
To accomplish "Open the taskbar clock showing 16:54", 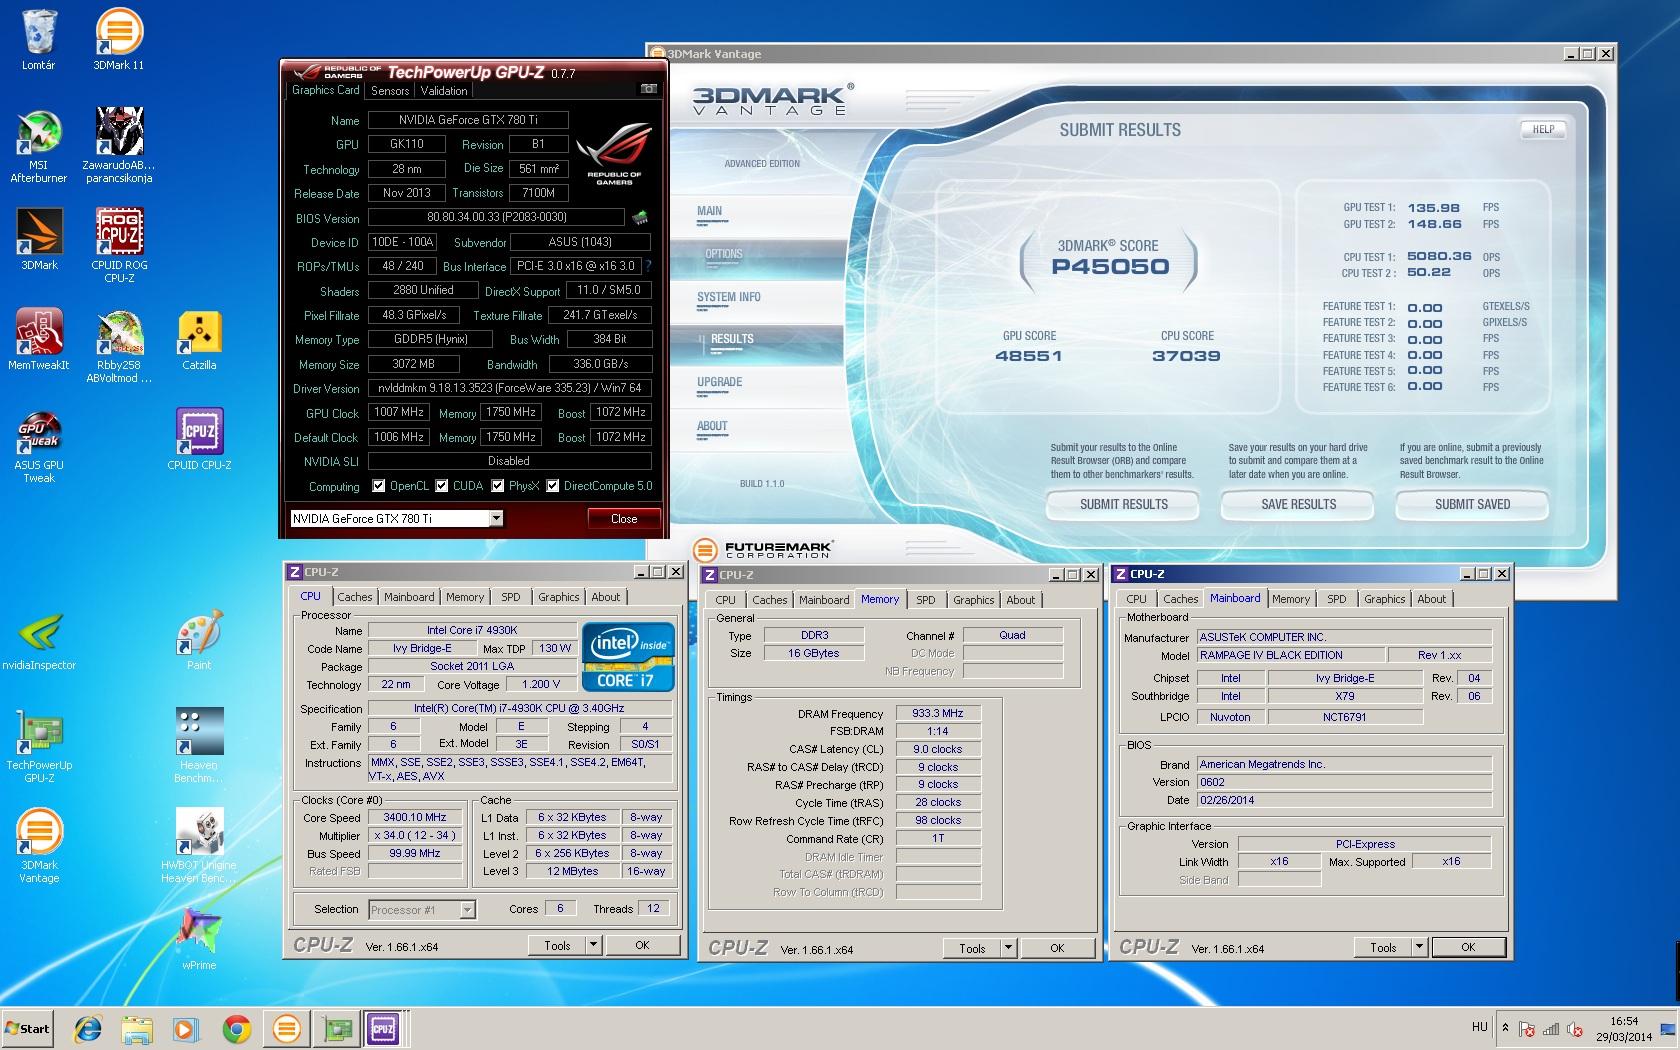I will 1624,1028.
